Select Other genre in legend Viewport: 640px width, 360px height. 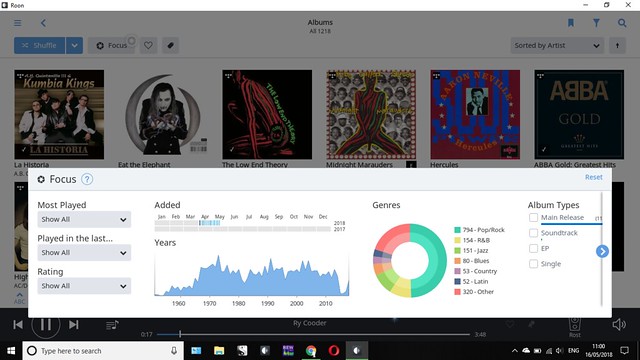coord(474,292)
